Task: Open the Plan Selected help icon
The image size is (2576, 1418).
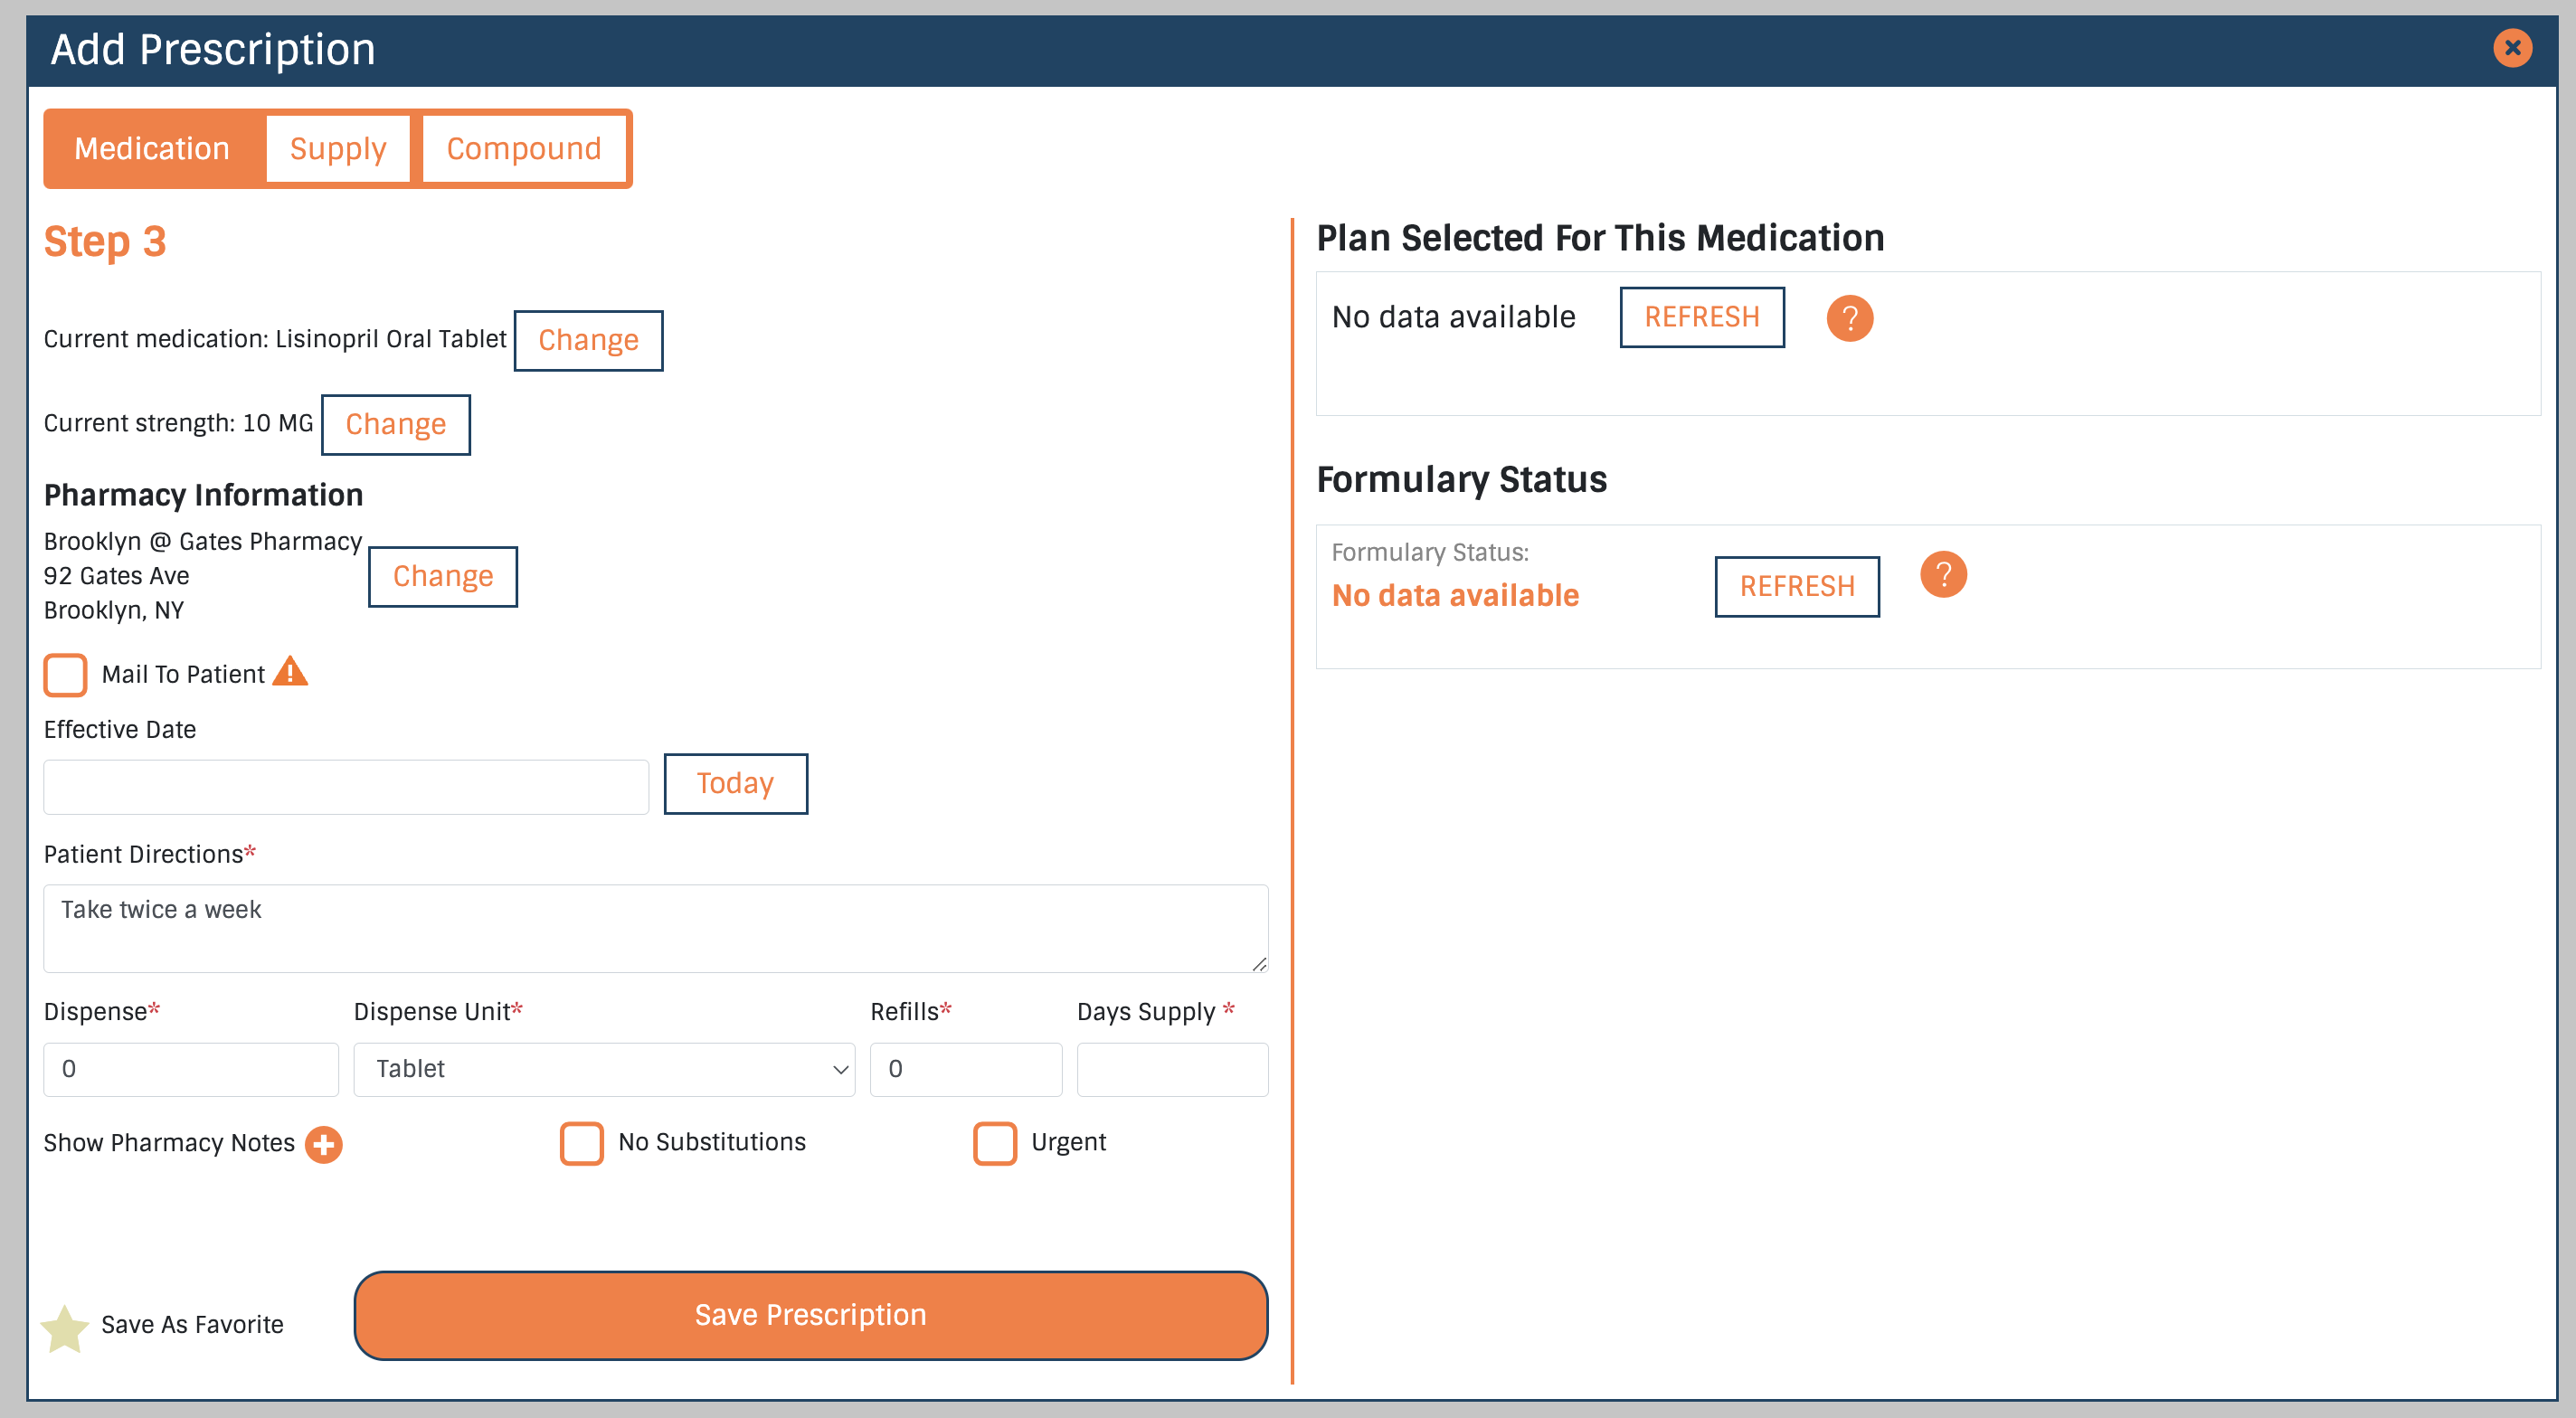Action: pyautogui.click(x=1849, y=318)
